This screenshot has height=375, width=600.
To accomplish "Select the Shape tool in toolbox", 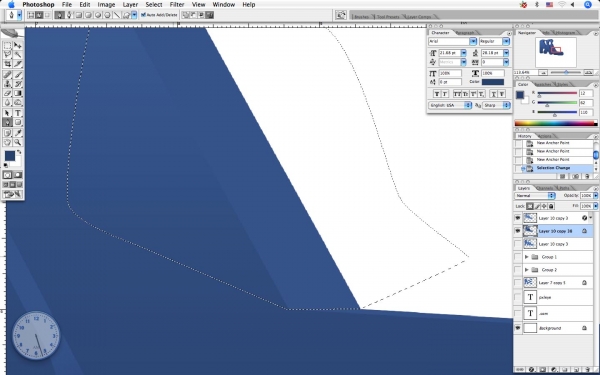I will (x=18, y=122).
